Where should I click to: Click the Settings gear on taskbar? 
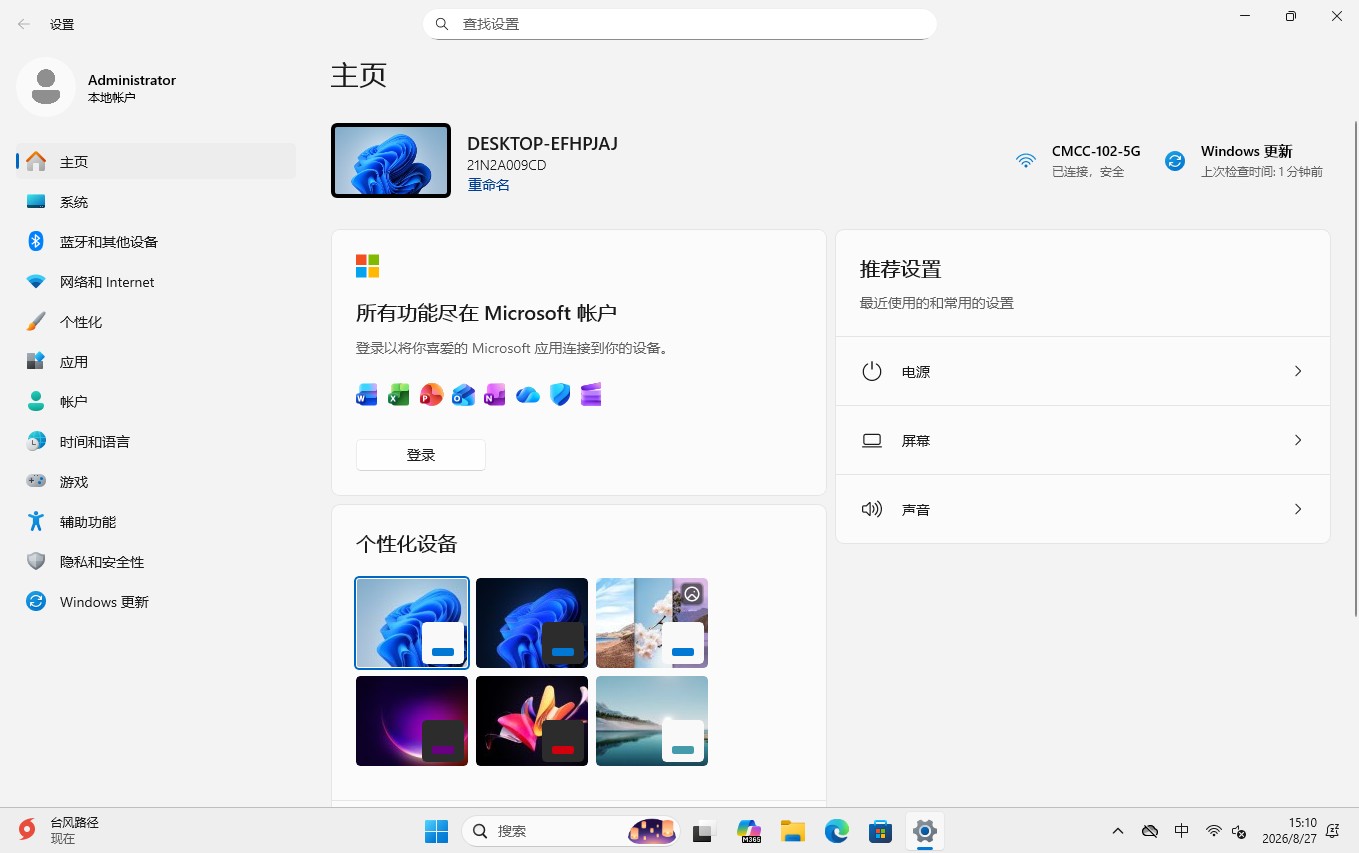coord(925,831)
